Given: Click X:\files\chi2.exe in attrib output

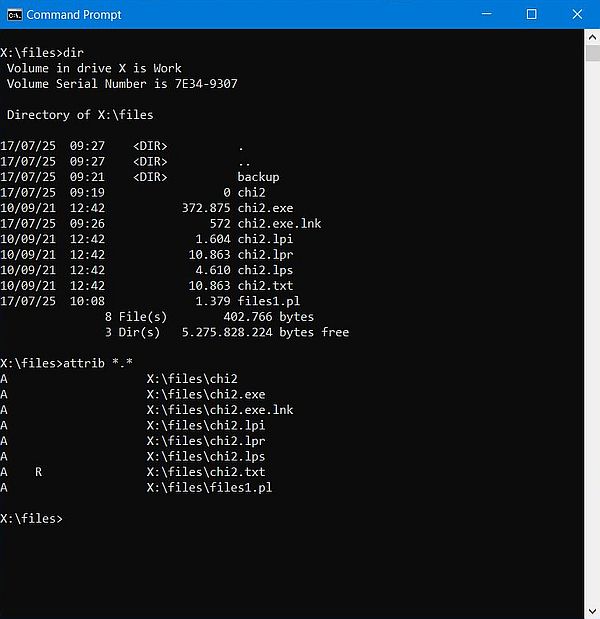Looking at the screenshot, I should (x=206, y=394).
